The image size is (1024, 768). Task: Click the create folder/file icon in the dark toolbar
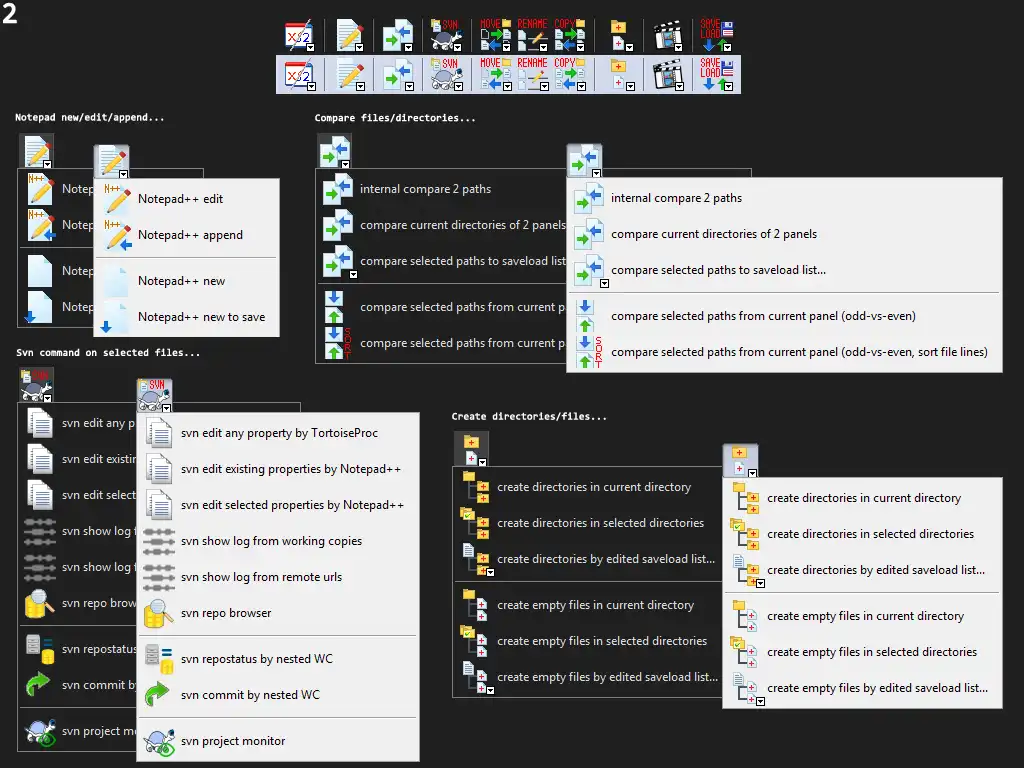pos(620,35)
